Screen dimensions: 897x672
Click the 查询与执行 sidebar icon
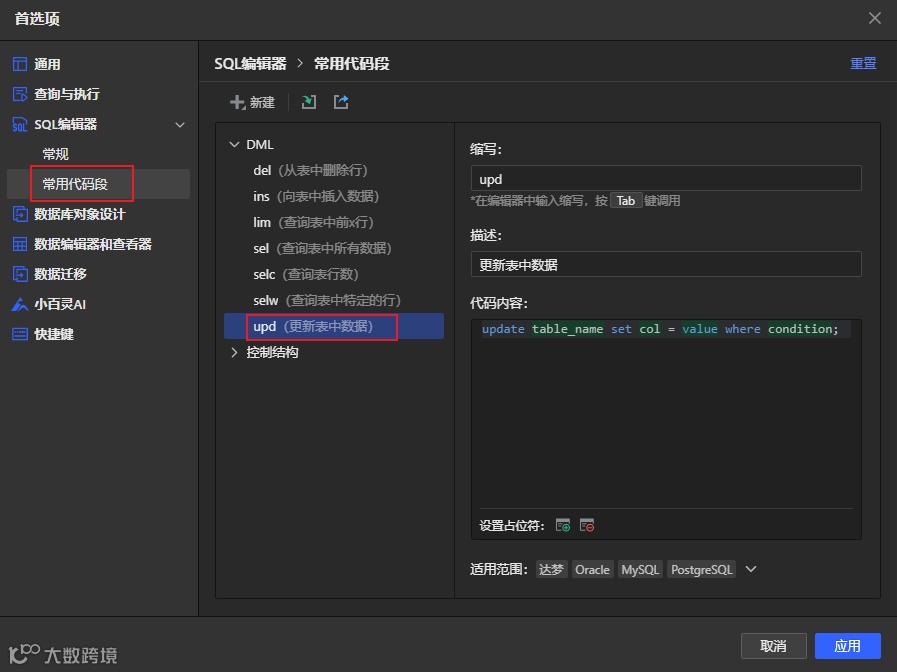point(20,94)
